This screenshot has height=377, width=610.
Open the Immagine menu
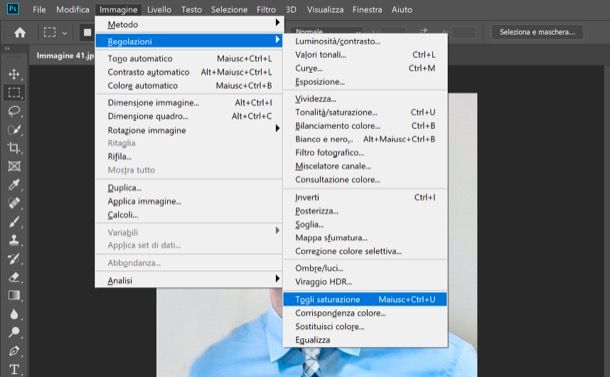pyautogui.click(x=118, y=9)
